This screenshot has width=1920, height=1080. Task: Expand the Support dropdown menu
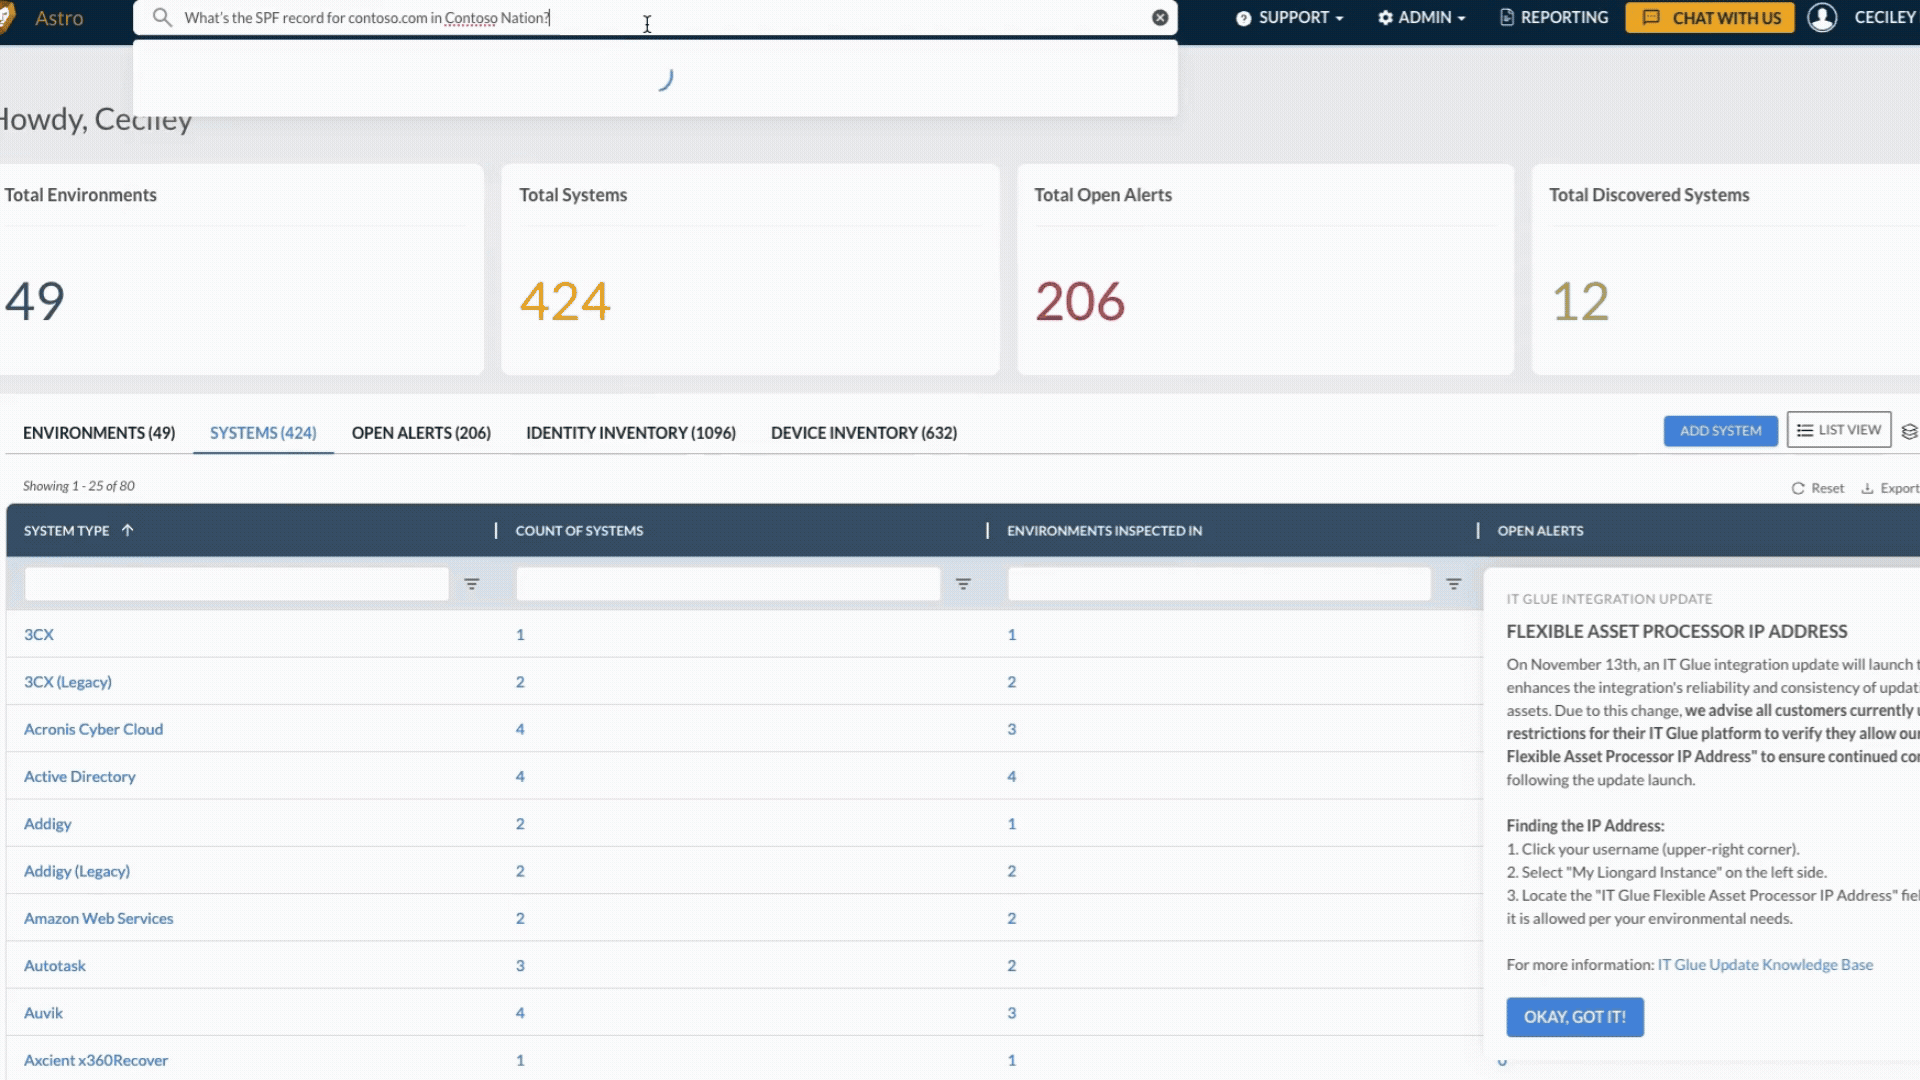1290,18
